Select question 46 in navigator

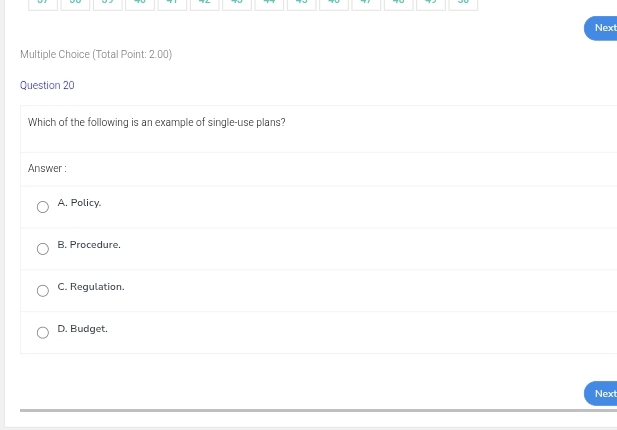(x=332, y=3)
